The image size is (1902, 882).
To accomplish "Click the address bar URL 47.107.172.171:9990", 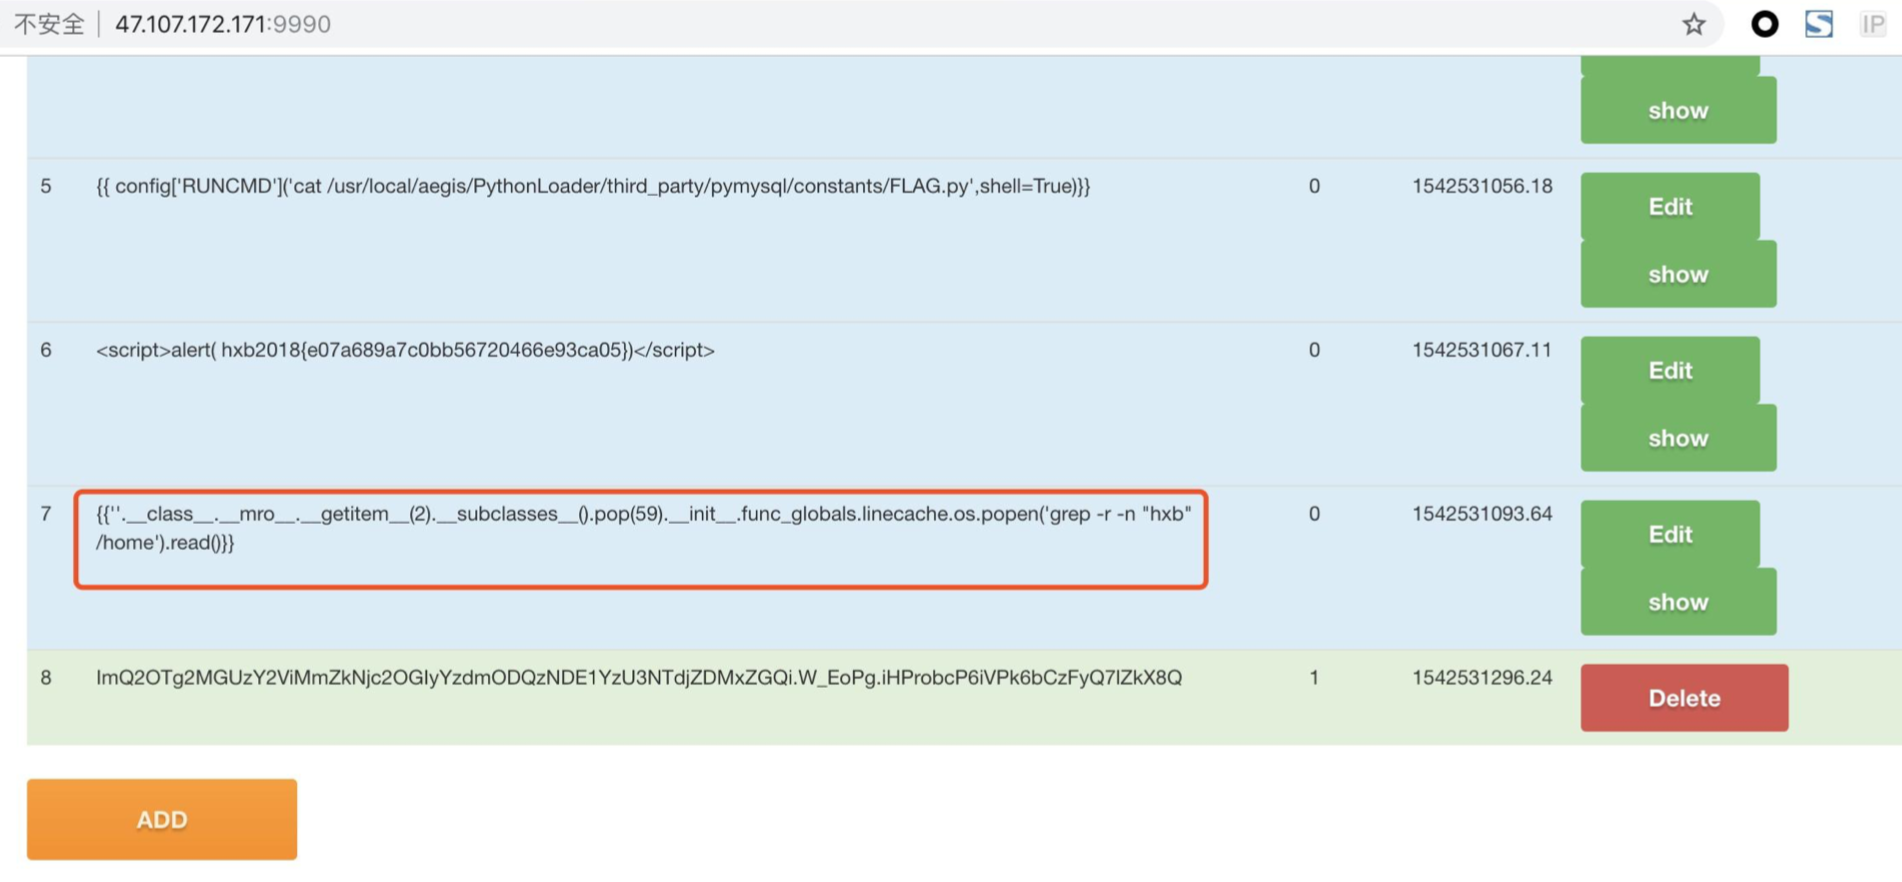I will [x=222, y=24].
